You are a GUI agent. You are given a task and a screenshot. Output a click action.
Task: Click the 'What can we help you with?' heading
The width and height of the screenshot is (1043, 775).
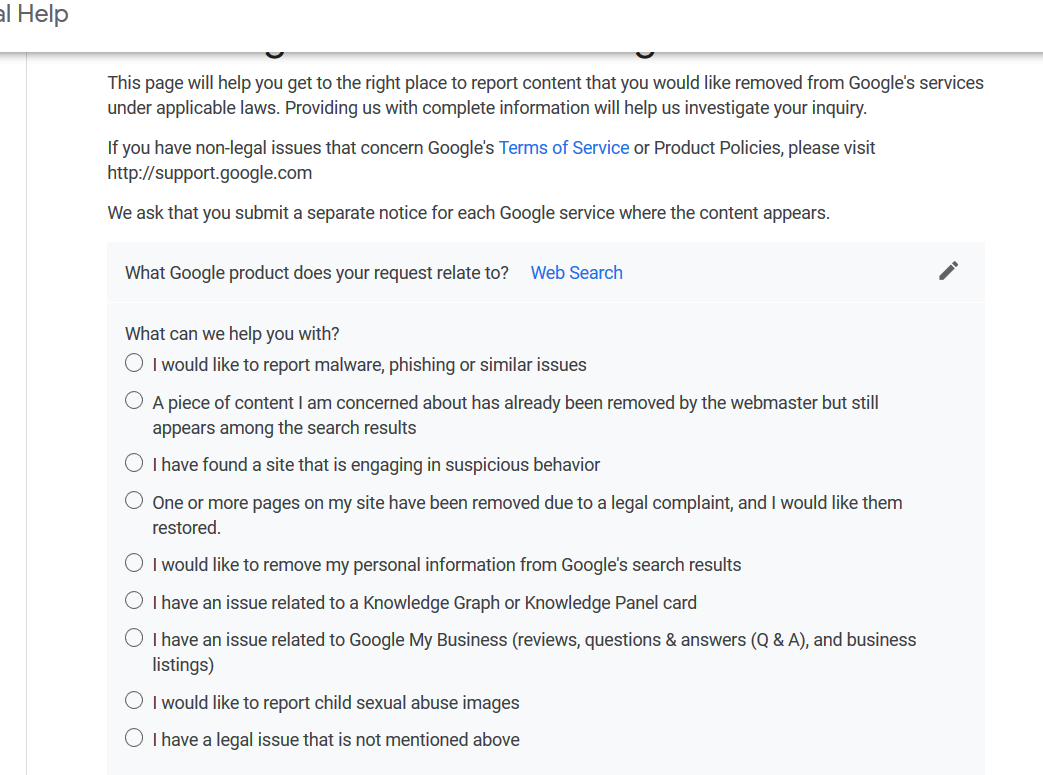(x=232, y=334)
